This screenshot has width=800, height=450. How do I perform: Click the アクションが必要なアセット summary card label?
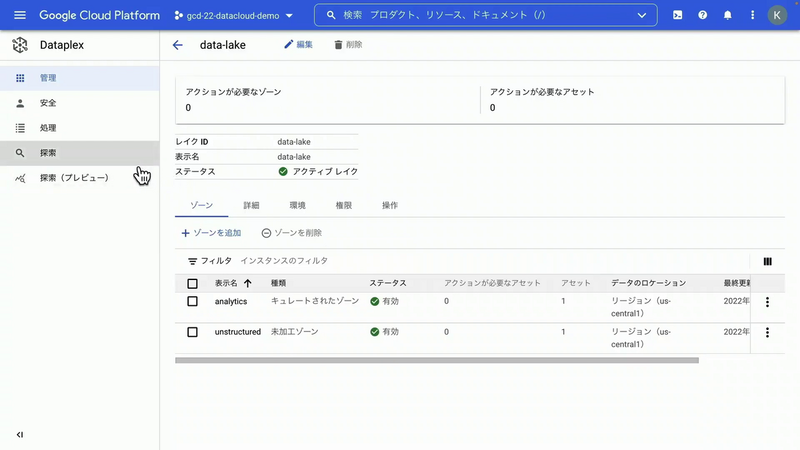(542, 92)
